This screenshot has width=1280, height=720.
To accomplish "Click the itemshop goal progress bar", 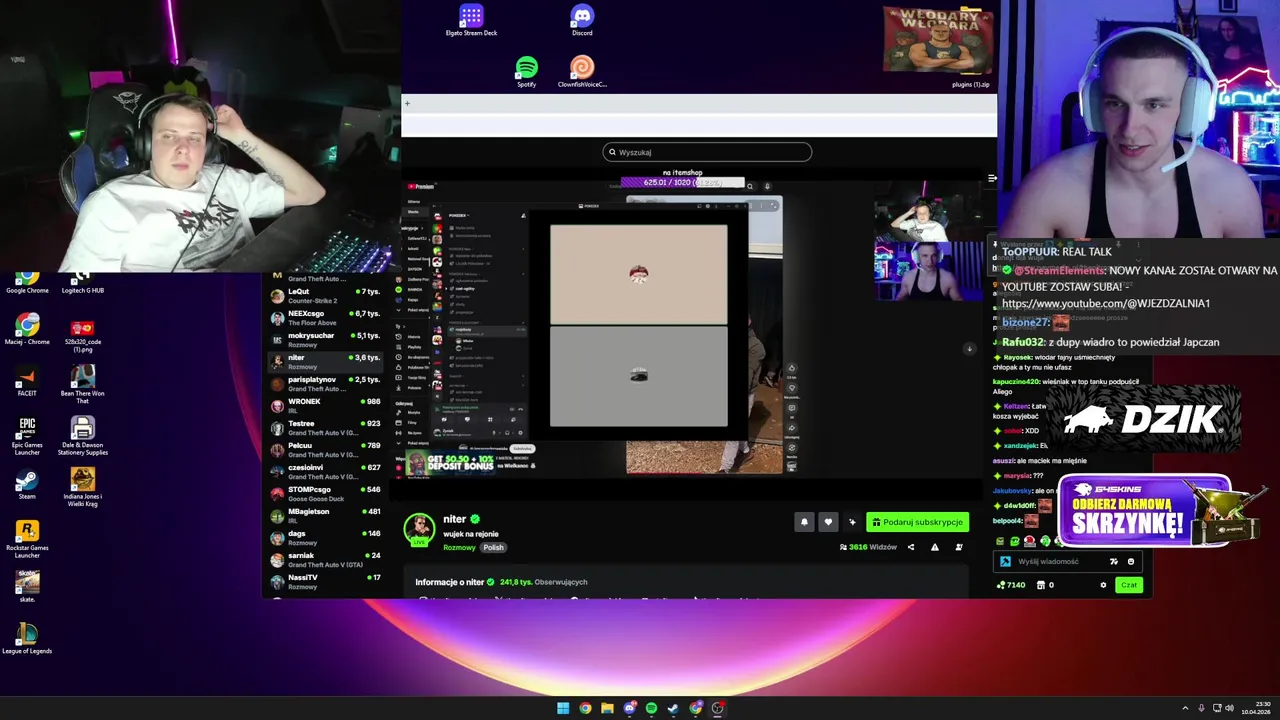I will [x=683, y=183].
